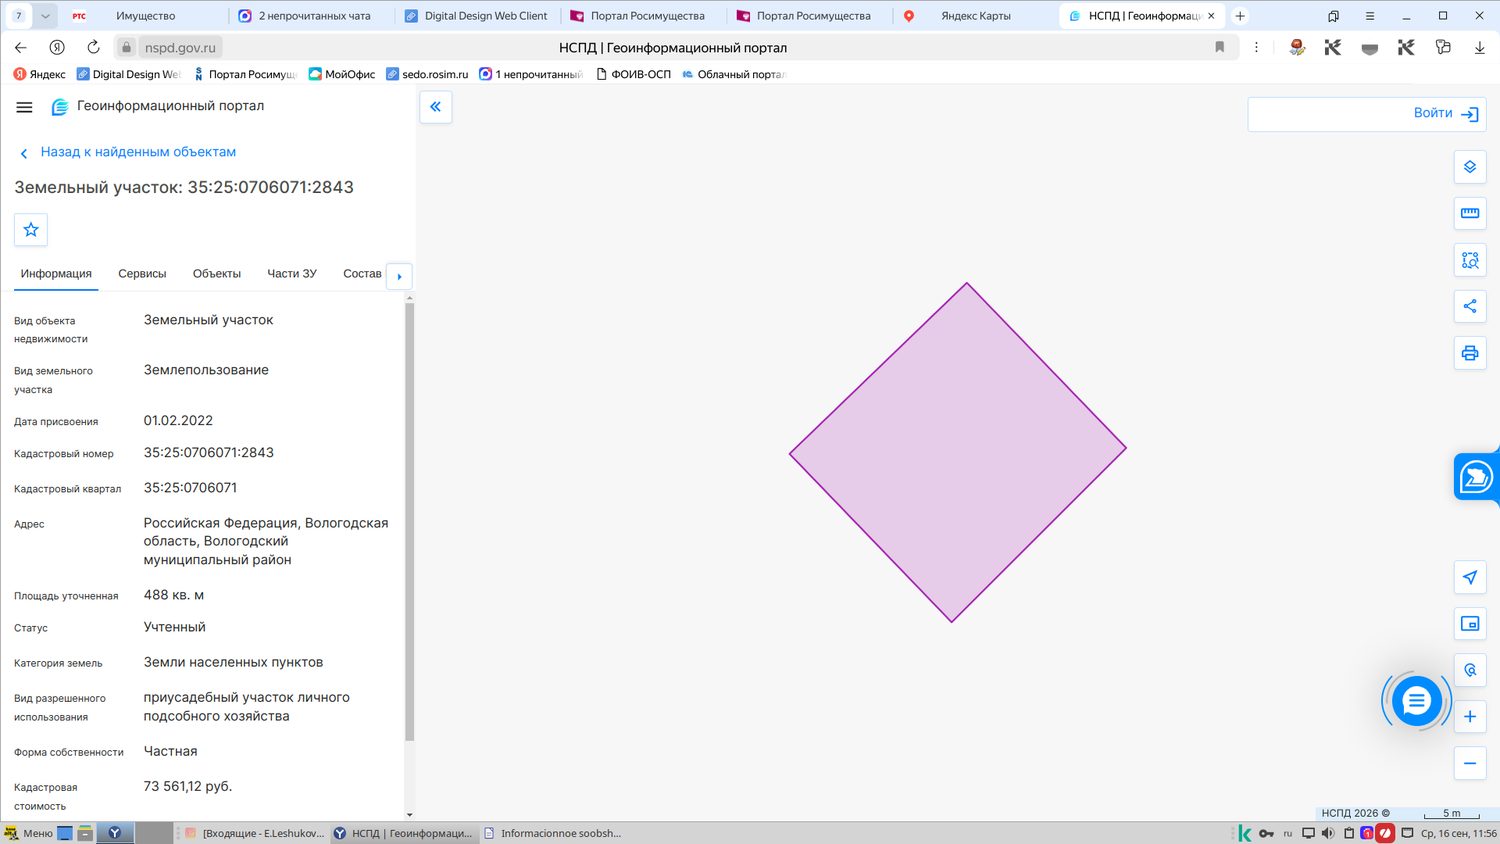Collapse the left panel with double chevron

tap(435, 107)
